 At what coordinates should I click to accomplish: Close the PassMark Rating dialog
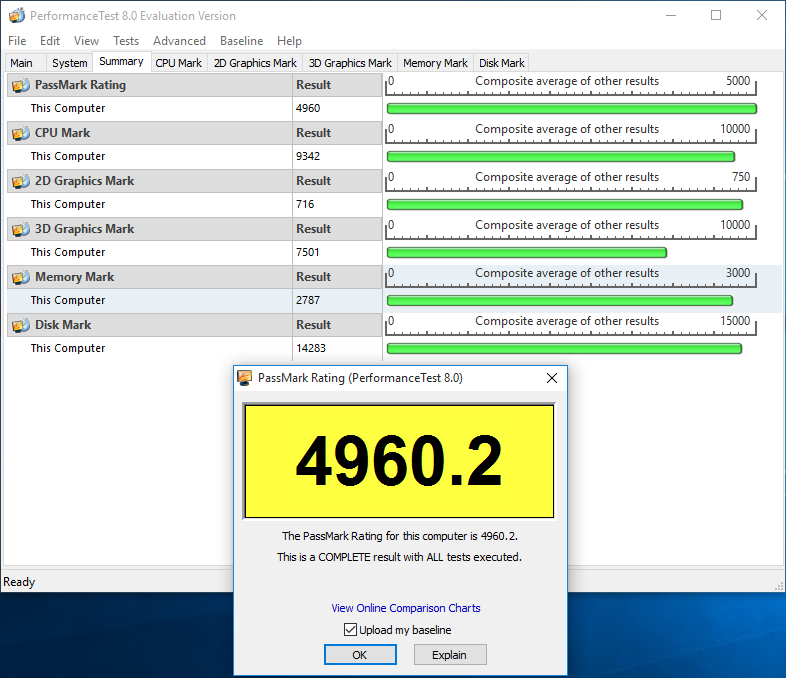[551, 378]
